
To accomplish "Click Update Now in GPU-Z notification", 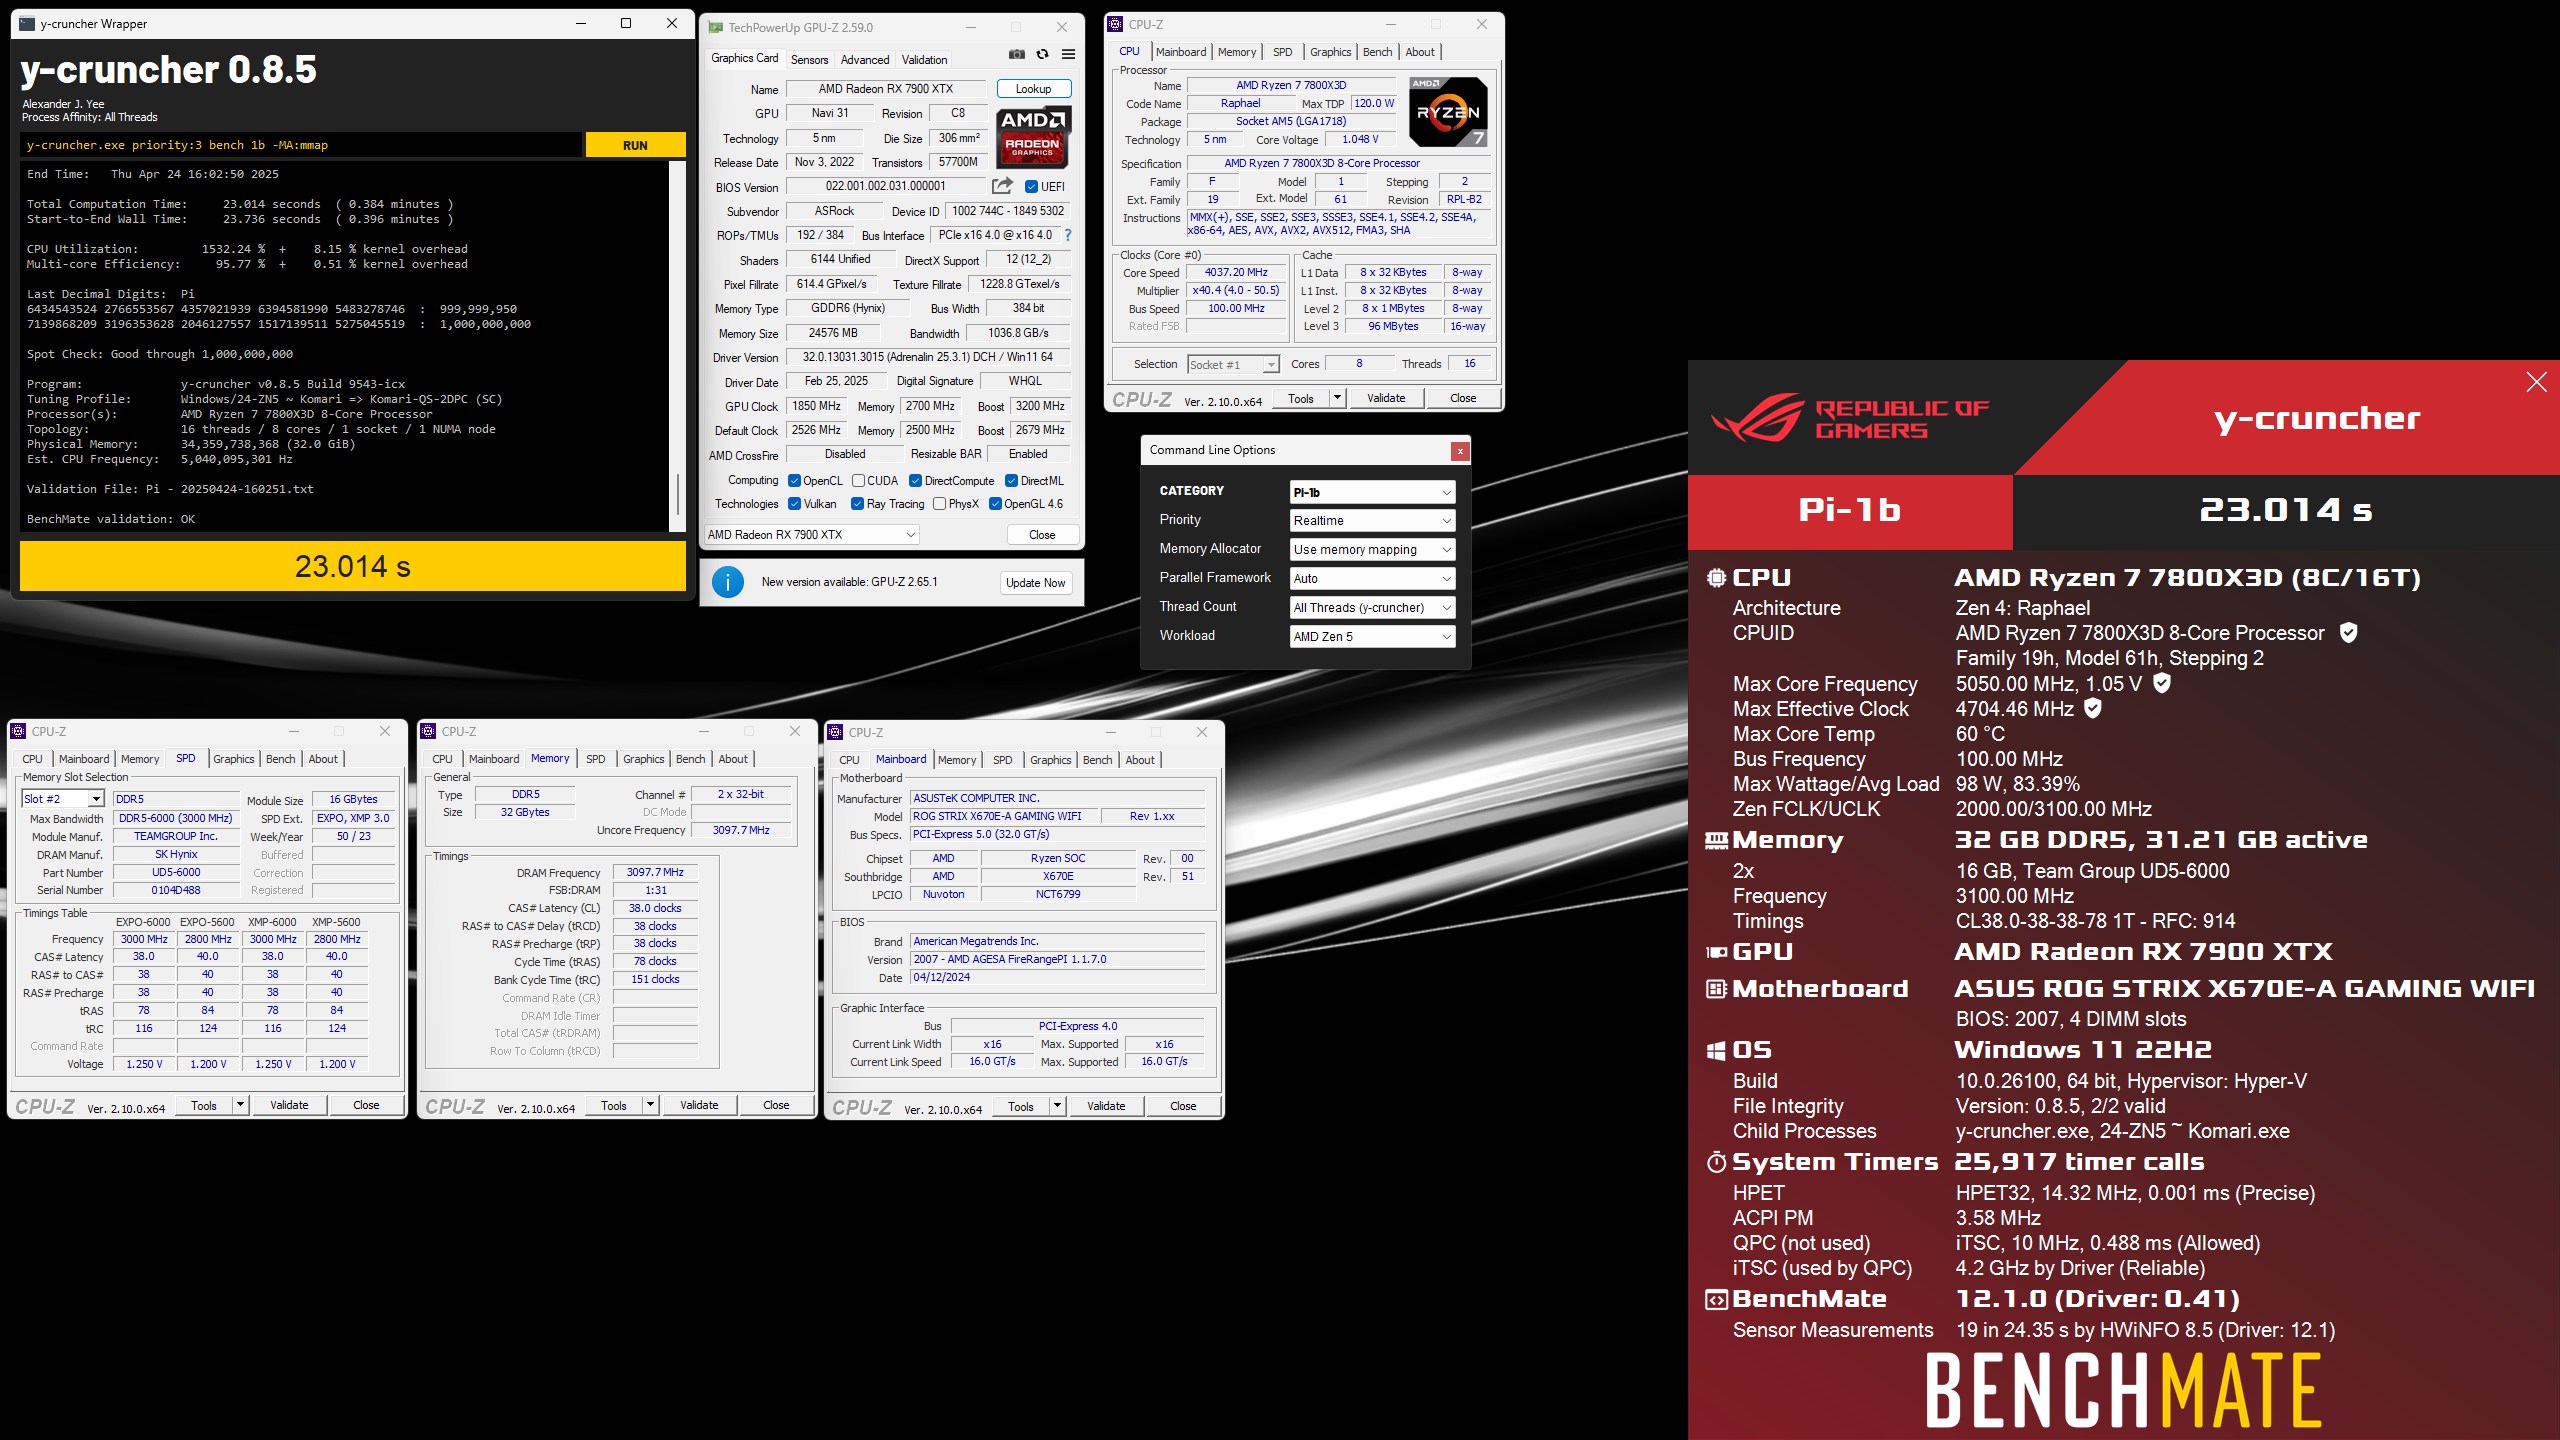I will tap(1036, 583).
